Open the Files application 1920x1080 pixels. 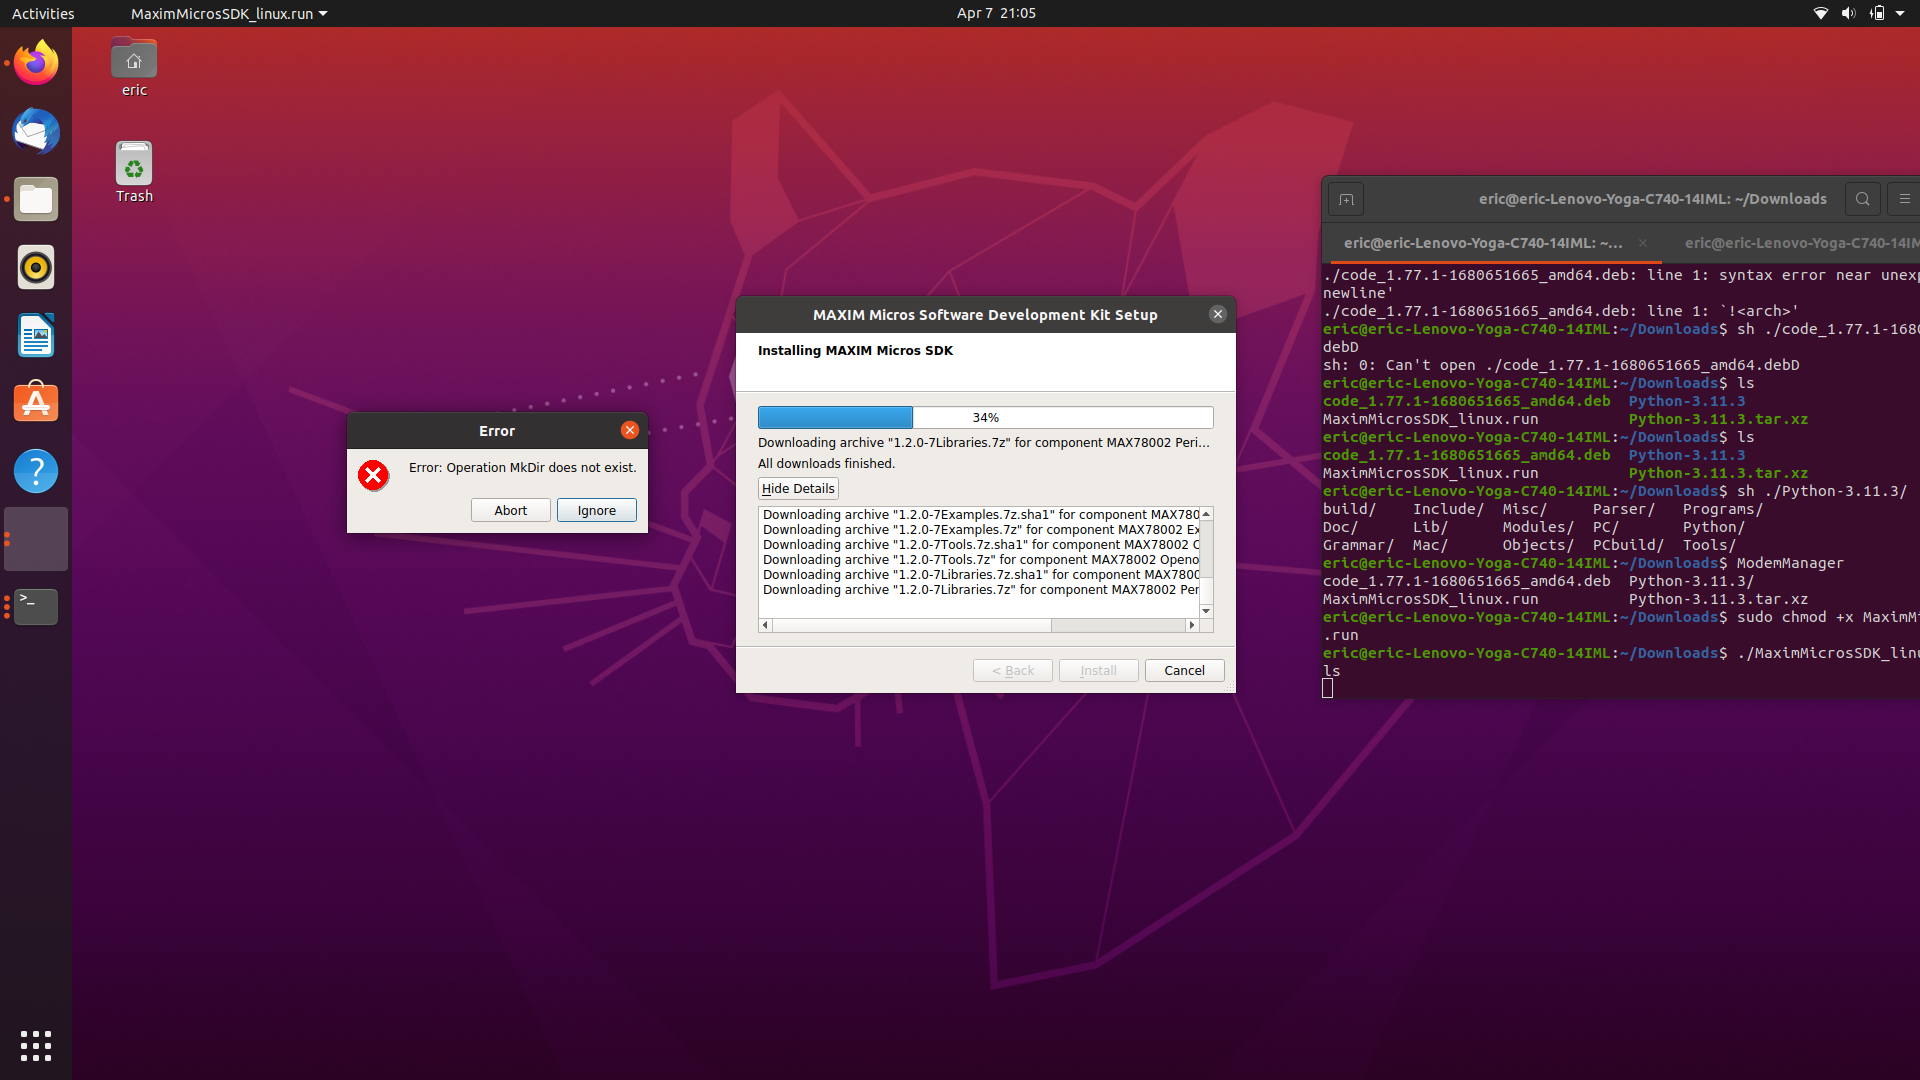click(x=35, y=199)
